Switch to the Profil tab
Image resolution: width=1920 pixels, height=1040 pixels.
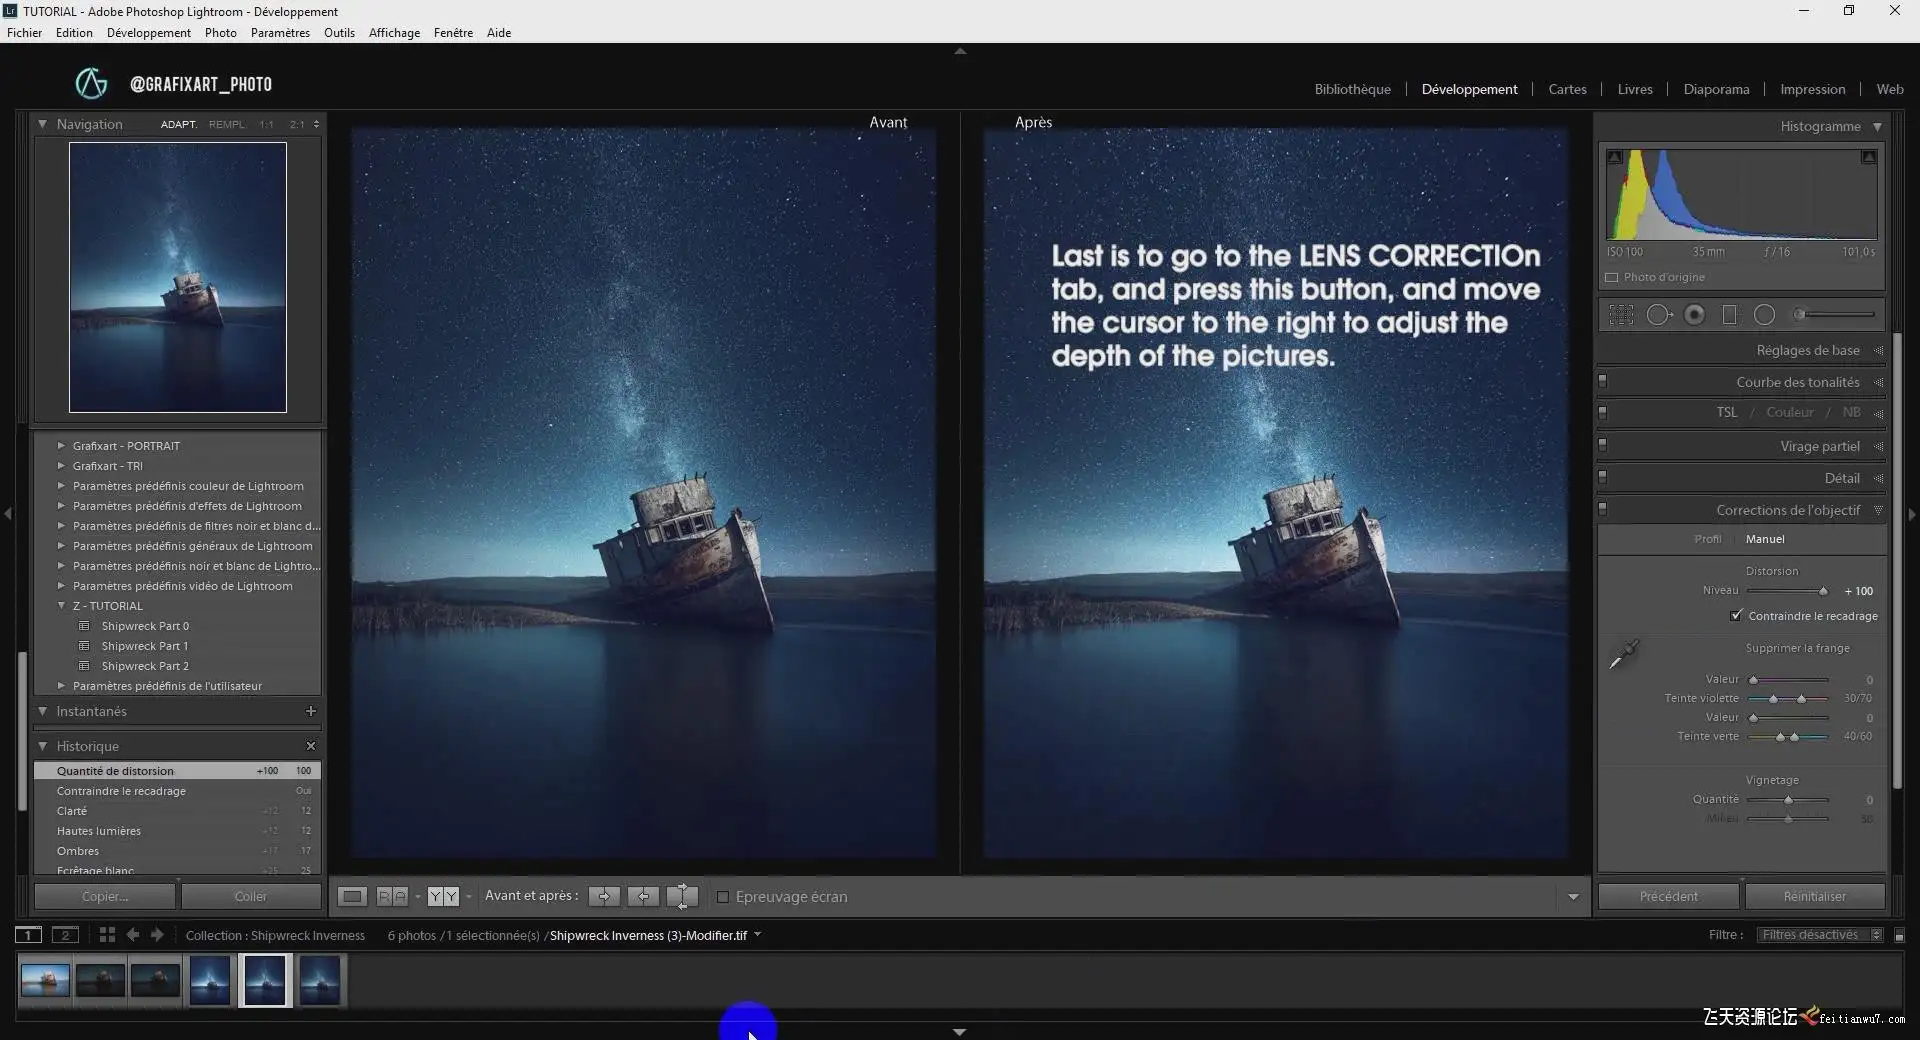coord(1708,539)
